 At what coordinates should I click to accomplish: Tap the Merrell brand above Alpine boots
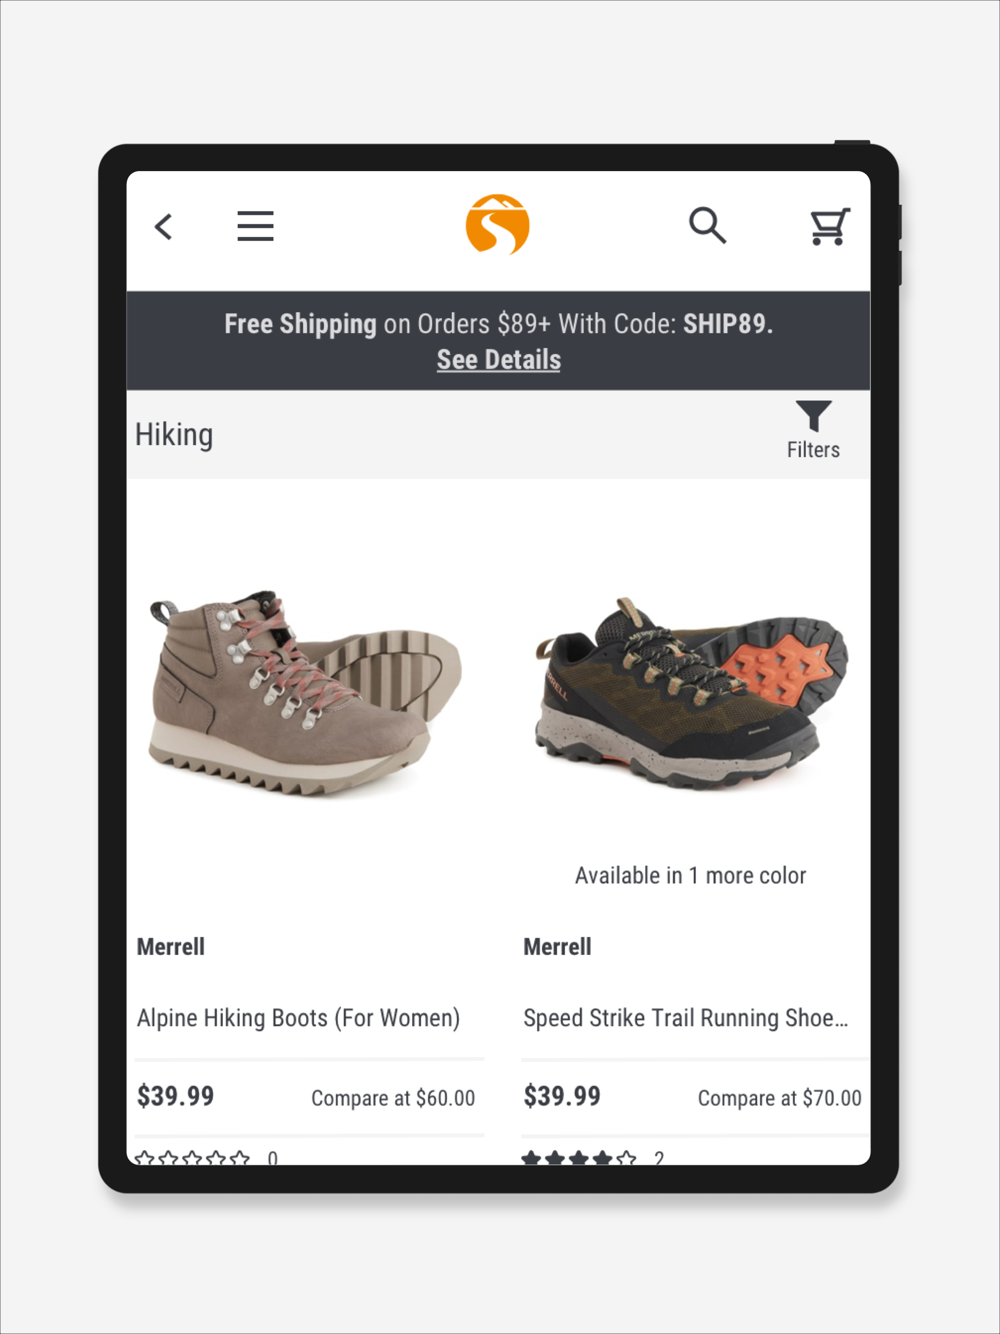[x=171, y=947]
